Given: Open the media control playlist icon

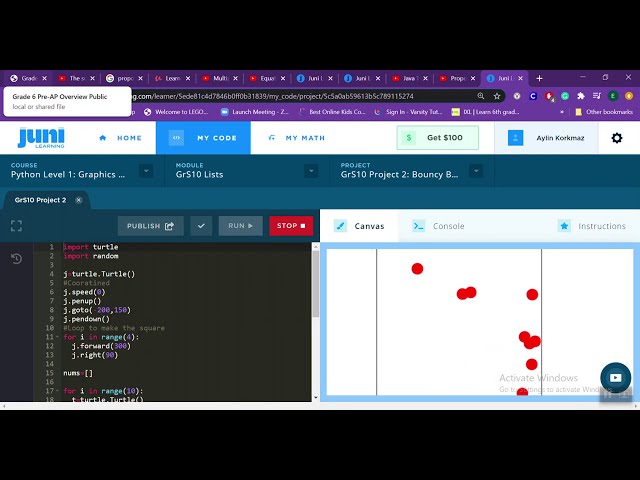Looking at the screenshot, I should (597, 96).
